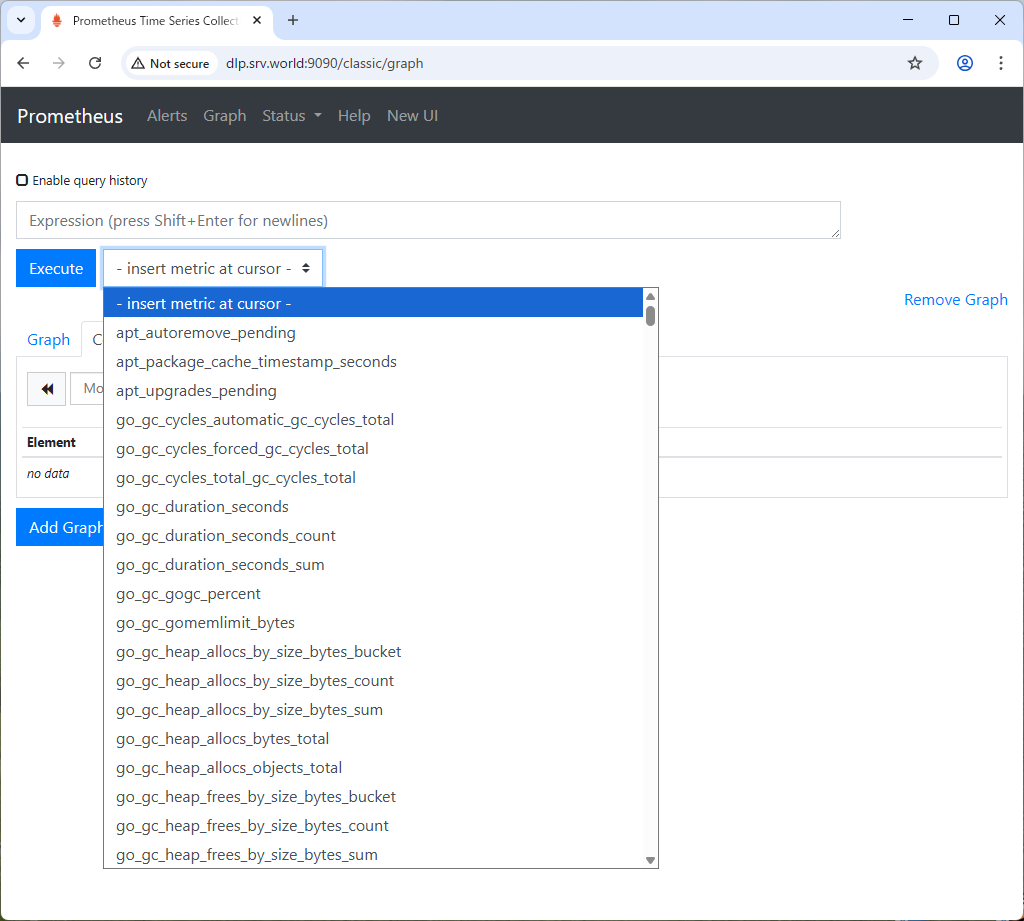The image size is (1024, 921).
Task: Open the tab search chevron button
Action: [20, 20]
